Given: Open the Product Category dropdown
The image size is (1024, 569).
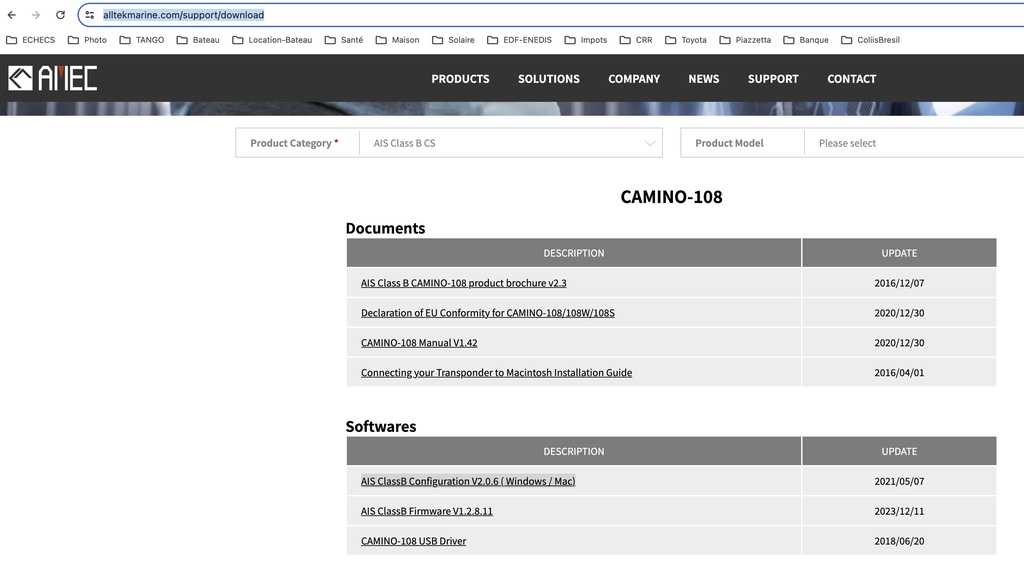Looking at the screenshot, I should [x=511, y=143].
